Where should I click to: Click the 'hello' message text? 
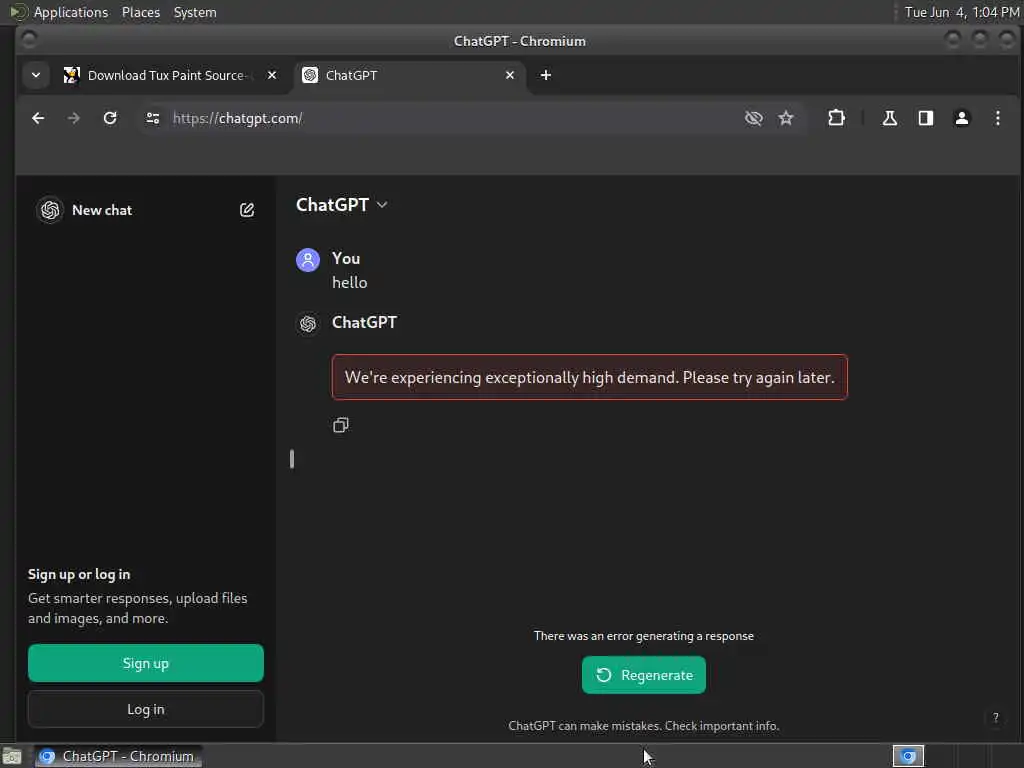[x=349, y=283]
